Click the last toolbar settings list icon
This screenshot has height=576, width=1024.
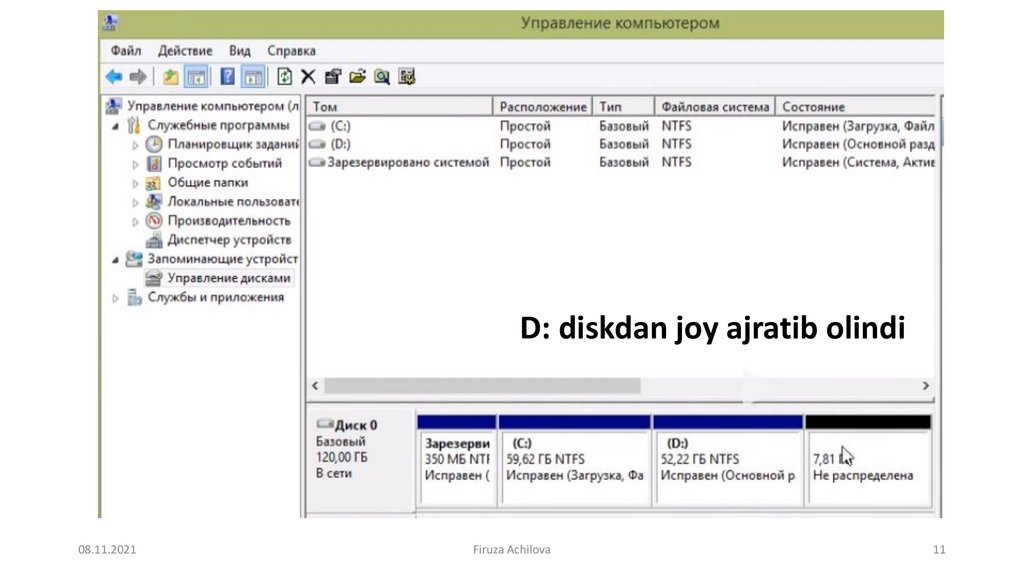pyautogui.click(x=407, y=77)
